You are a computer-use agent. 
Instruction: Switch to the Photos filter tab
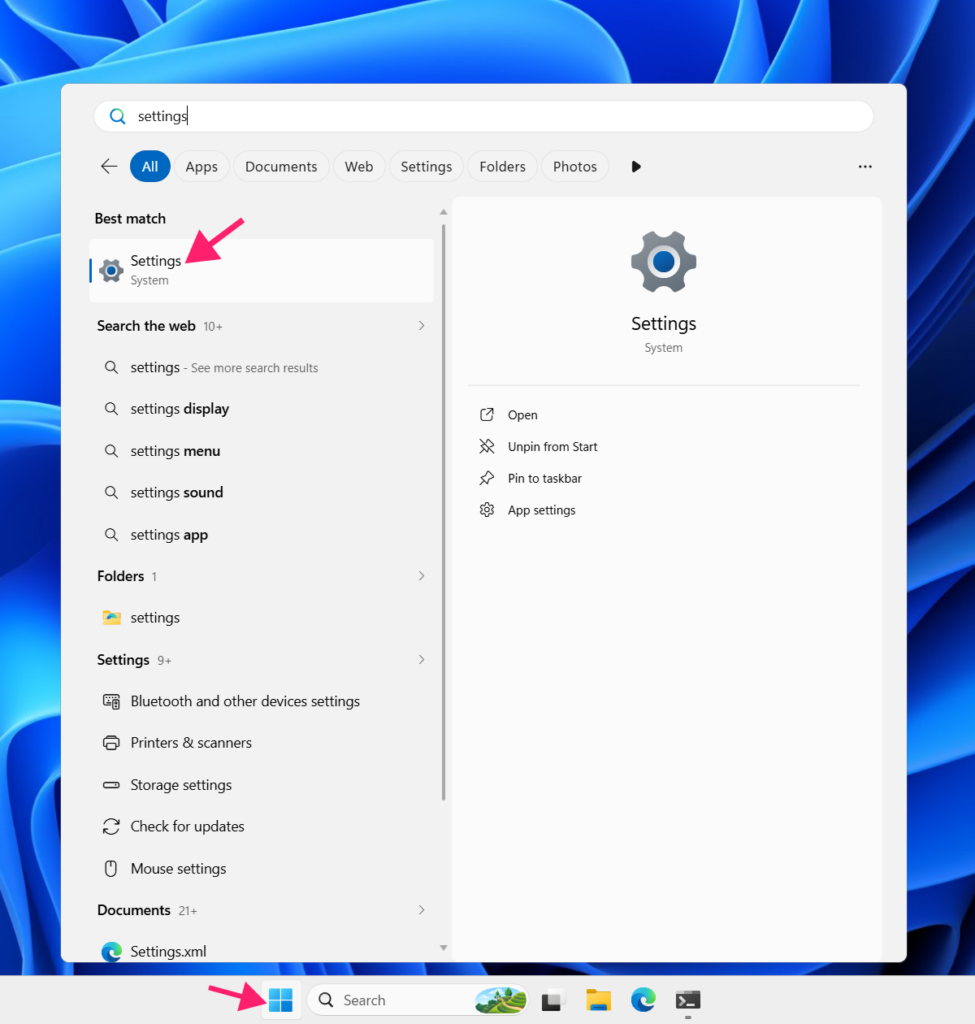(x=575, y=167)
